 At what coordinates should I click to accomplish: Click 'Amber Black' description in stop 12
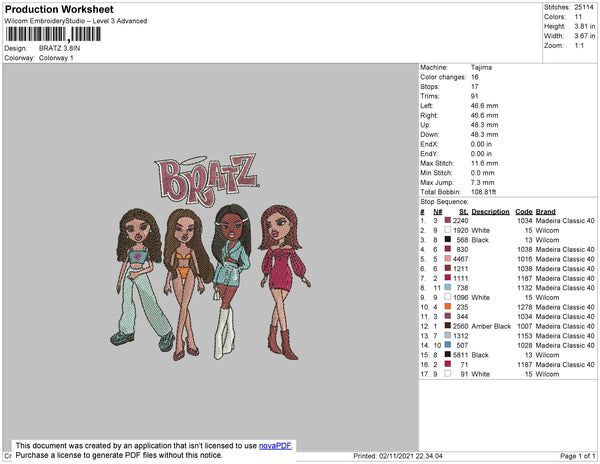point(491,326)
